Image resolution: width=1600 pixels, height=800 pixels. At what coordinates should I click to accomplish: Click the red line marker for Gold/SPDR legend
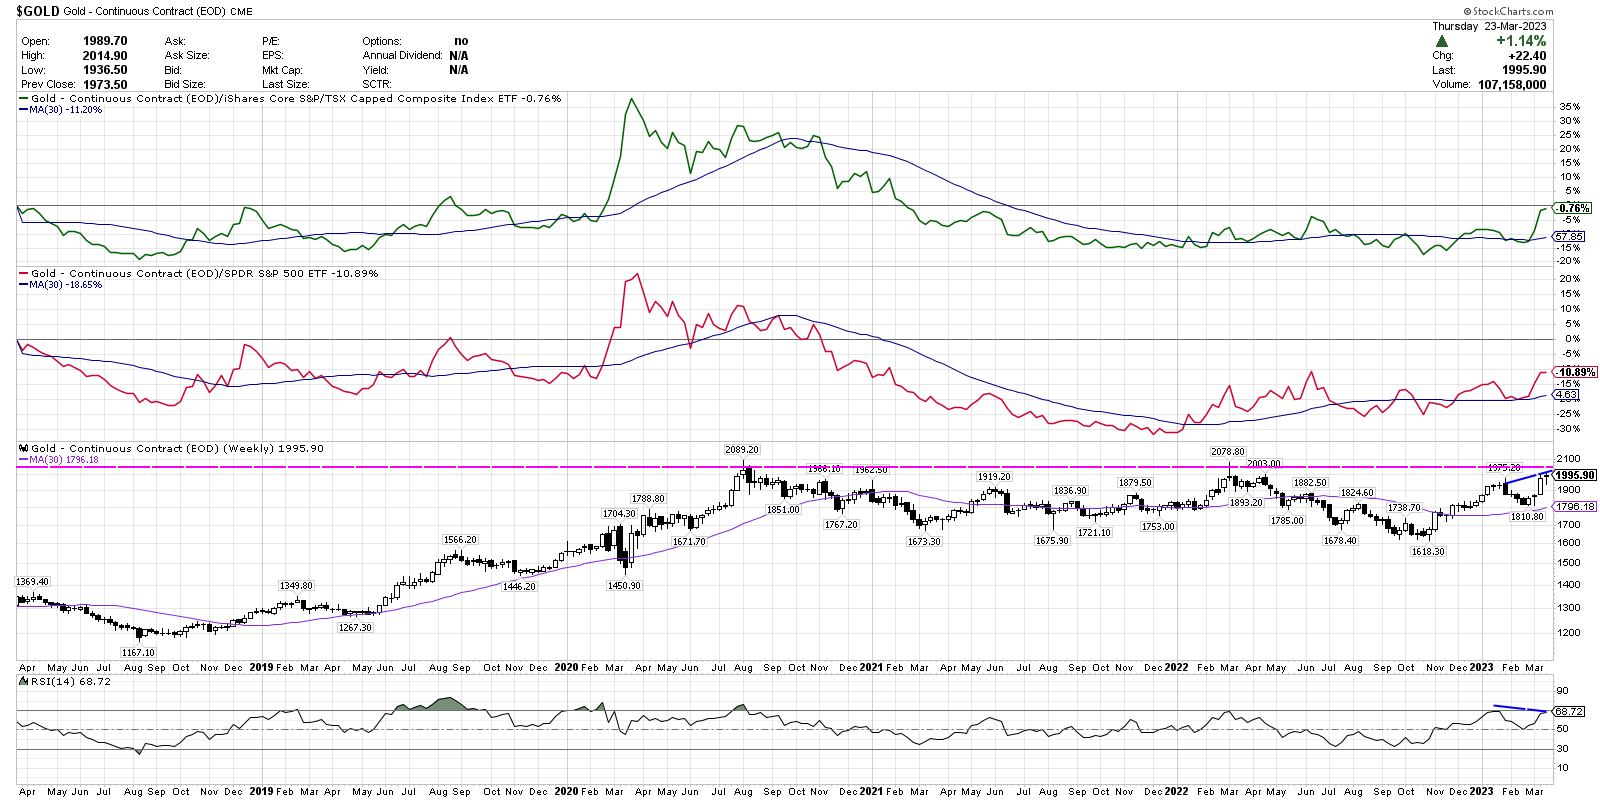coord(23,274)
